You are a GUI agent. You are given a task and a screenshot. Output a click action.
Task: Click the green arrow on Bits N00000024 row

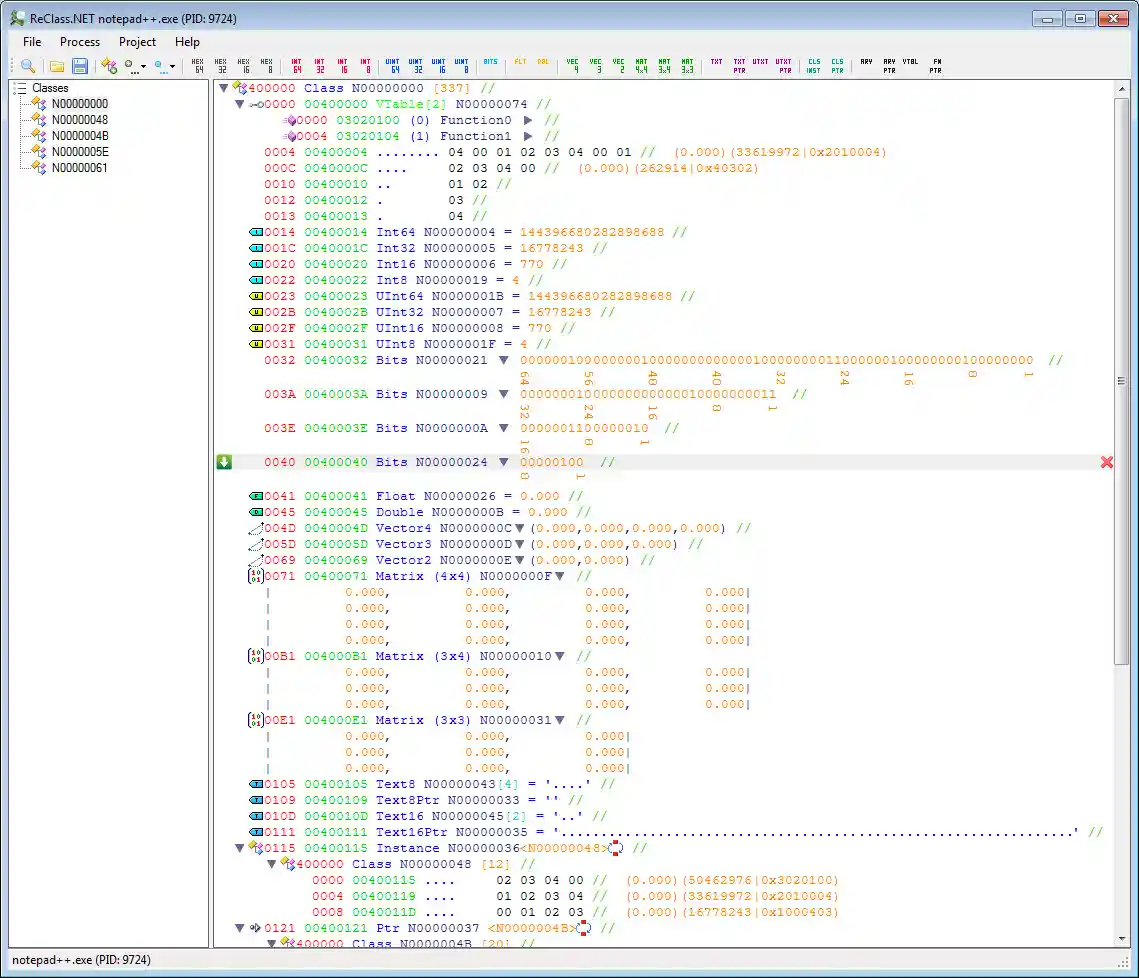[x=224, y=462]
